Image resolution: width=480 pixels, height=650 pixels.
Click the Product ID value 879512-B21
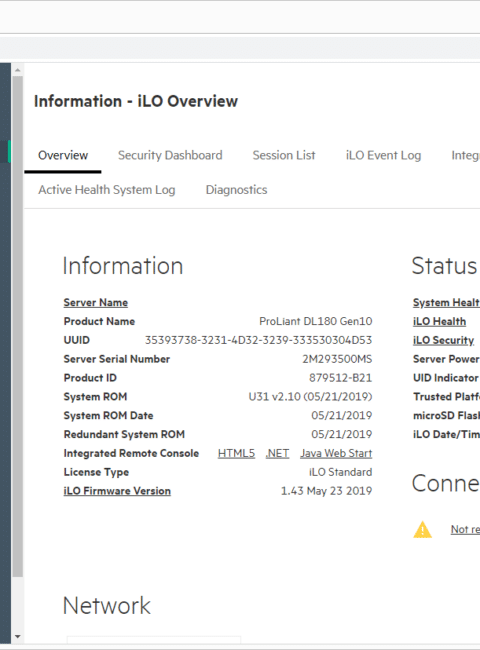click(x=340, y=378)
